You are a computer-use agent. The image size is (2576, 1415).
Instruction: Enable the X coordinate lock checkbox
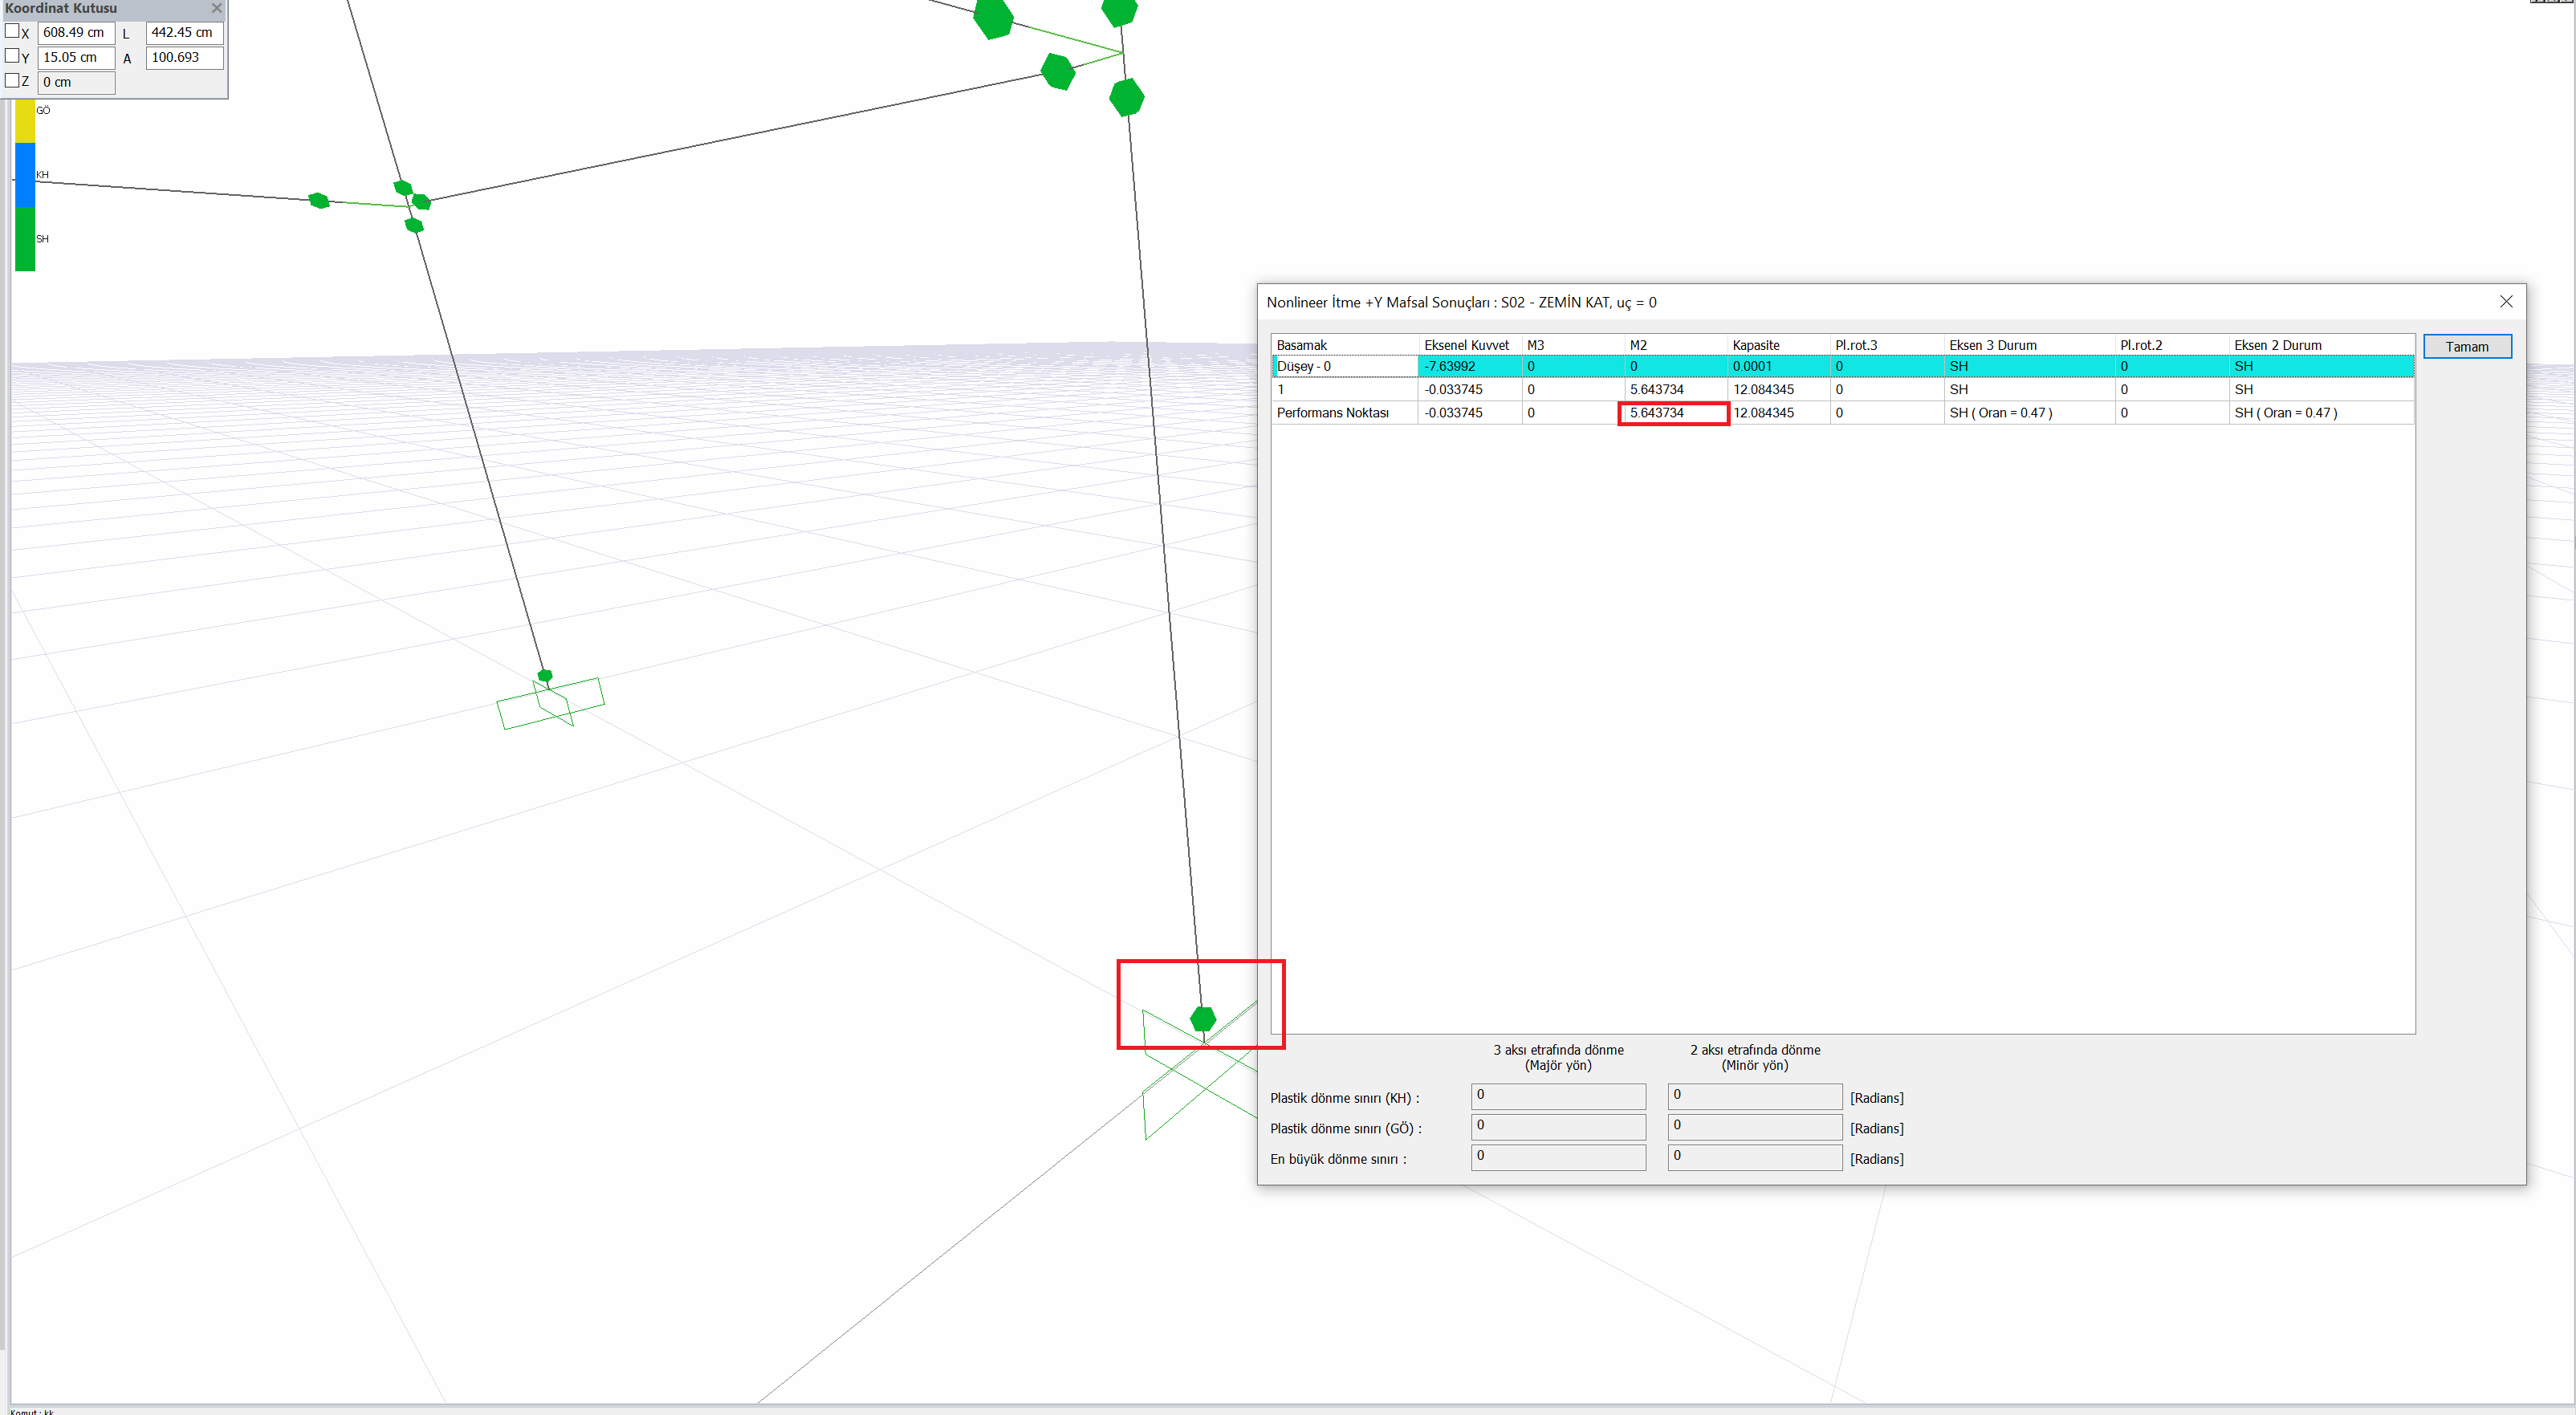(x=12, y=31)
